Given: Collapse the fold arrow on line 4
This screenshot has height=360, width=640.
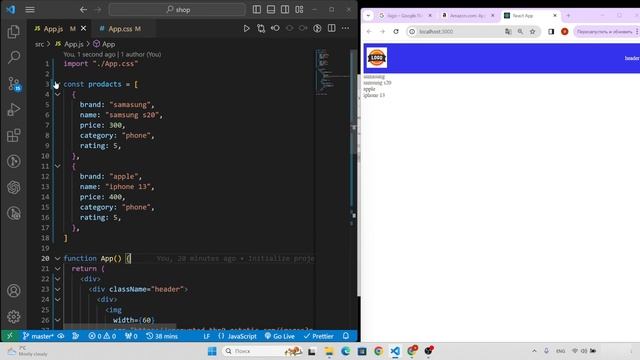Looking at the screenshot, I should tap(58, 94).
